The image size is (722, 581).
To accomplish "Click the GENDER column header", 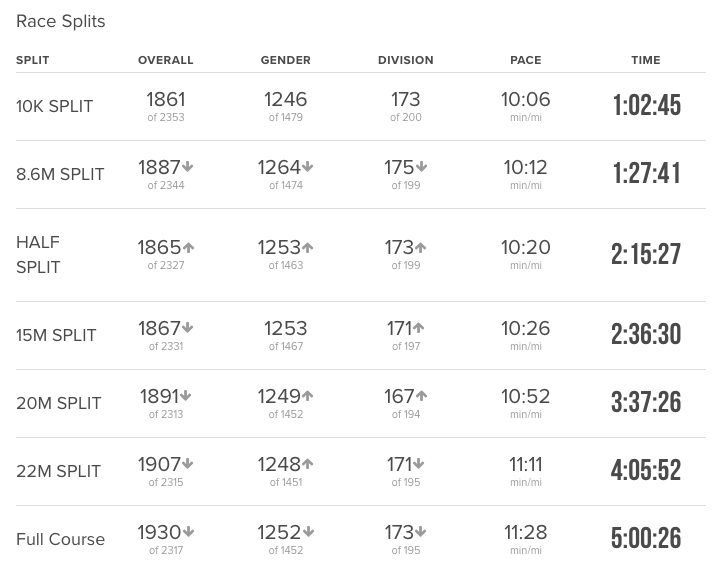I will pos(286,60).
